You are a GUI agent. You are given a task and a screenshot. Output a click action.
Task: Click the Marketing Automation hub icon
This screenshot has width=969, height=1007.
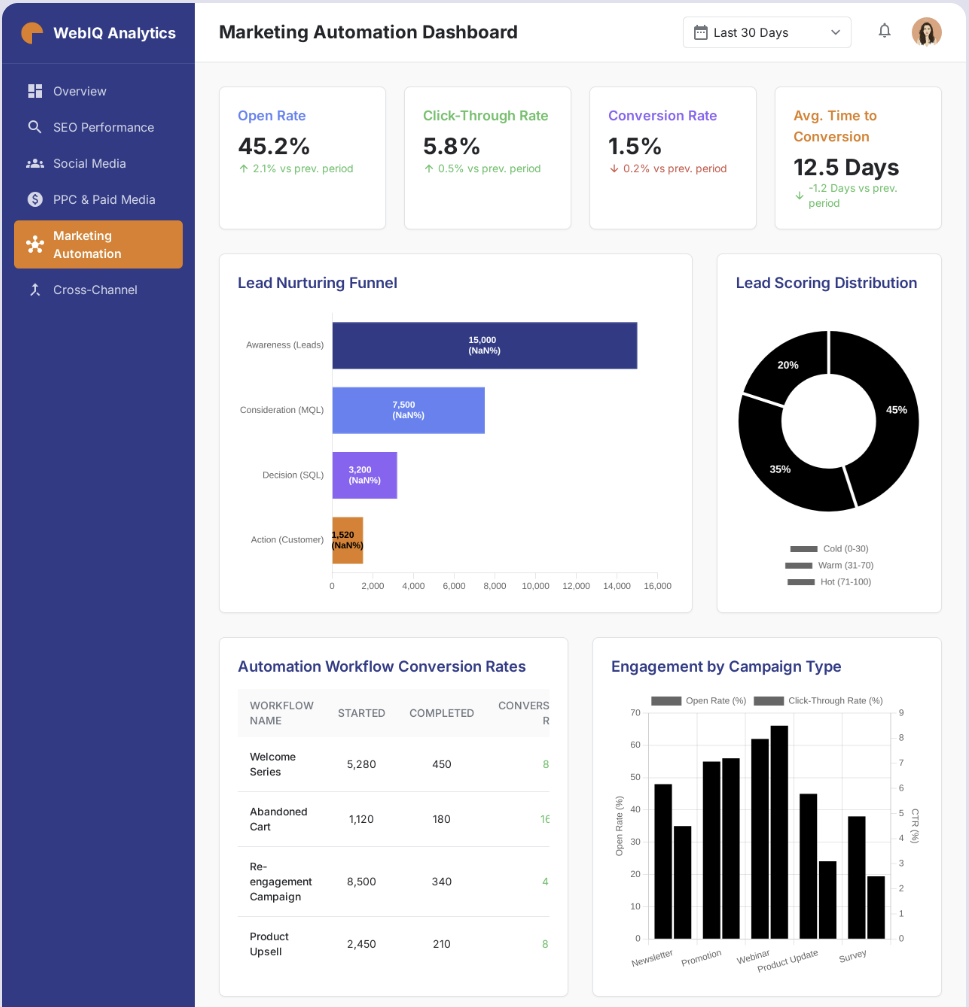[x=35, y=244]
